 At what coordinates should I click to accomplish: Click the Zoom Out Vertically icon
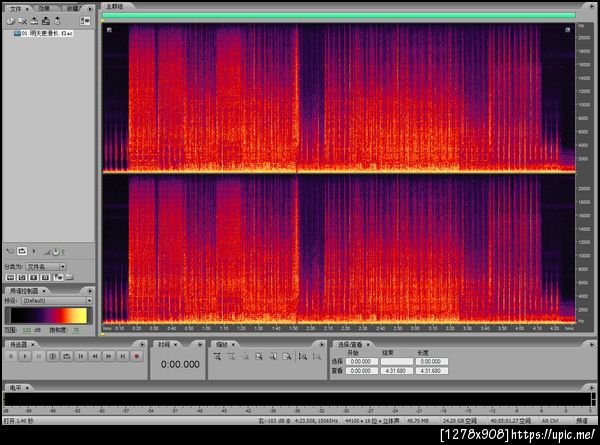pyautogui.click(x=317, y=357)
